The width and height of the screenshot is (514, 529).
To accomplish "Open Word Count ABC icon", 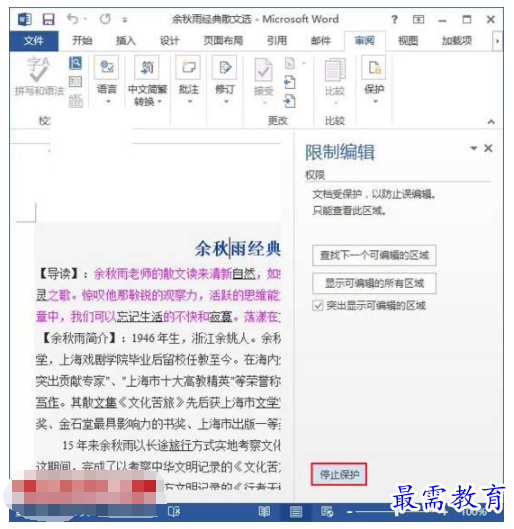I will (76, 101).
